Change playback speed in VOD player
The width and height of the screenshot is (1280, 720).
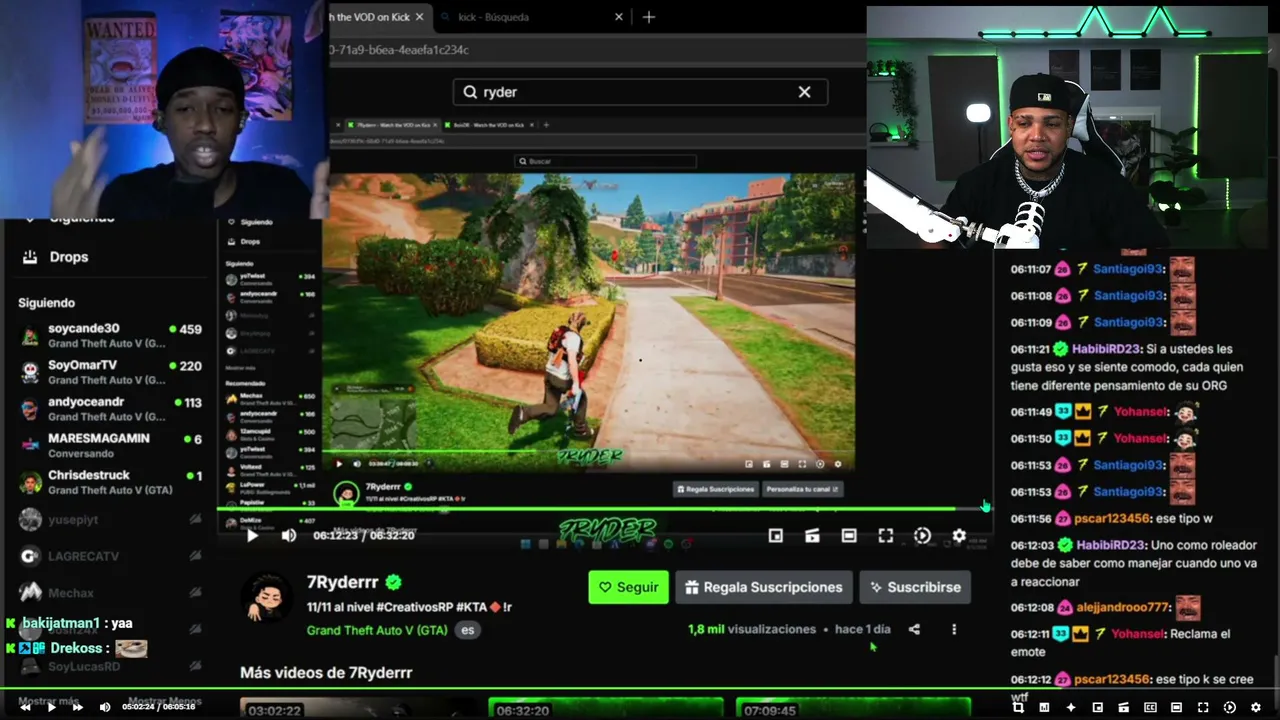click(x=922, y=536)
